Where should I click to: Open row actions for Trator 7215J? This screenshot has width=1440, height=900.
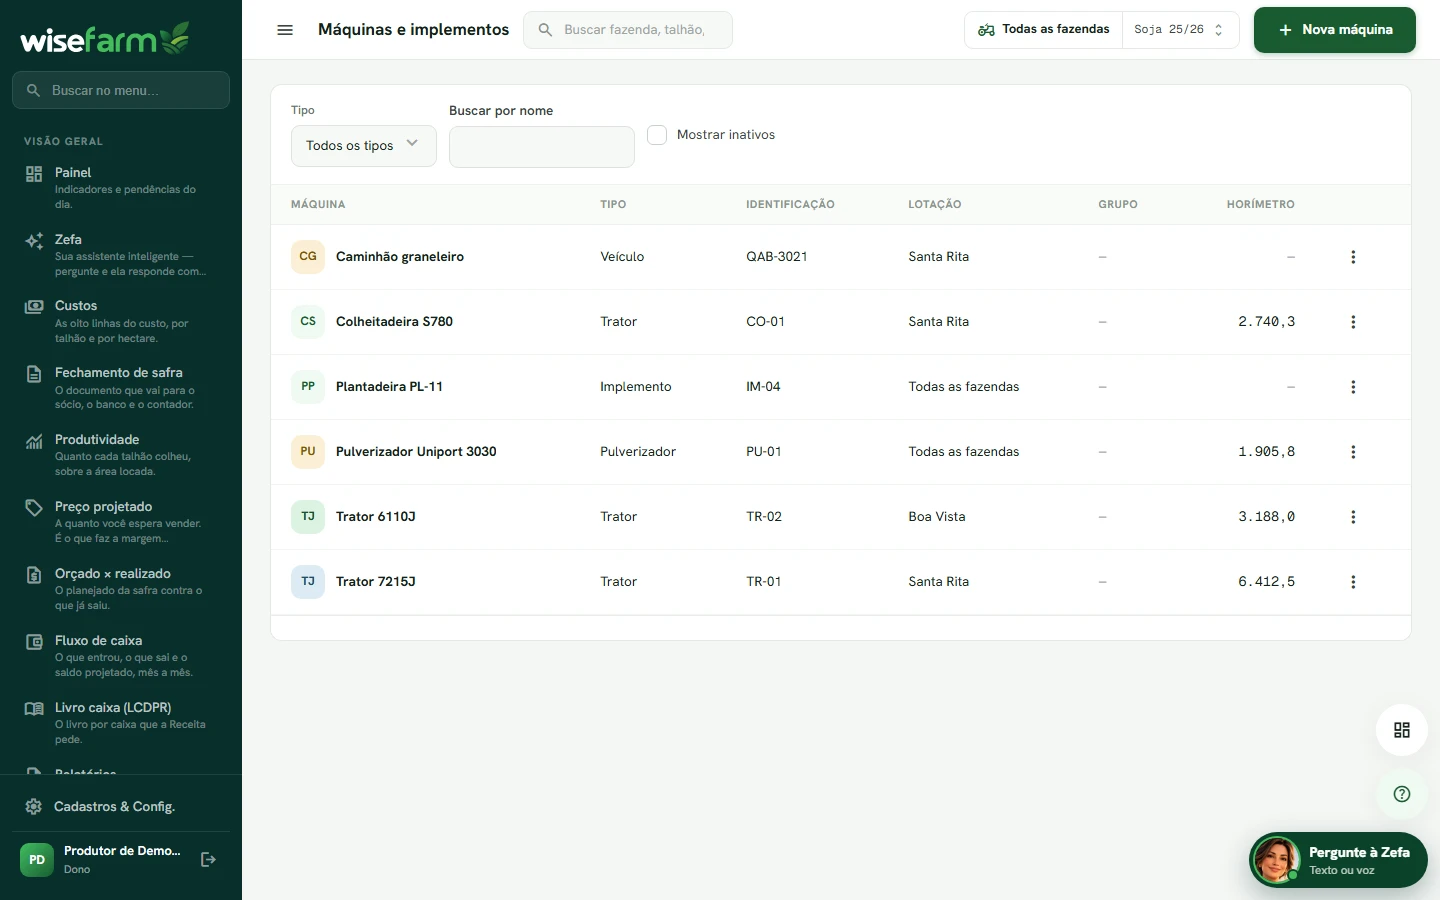coord(1353,582)
